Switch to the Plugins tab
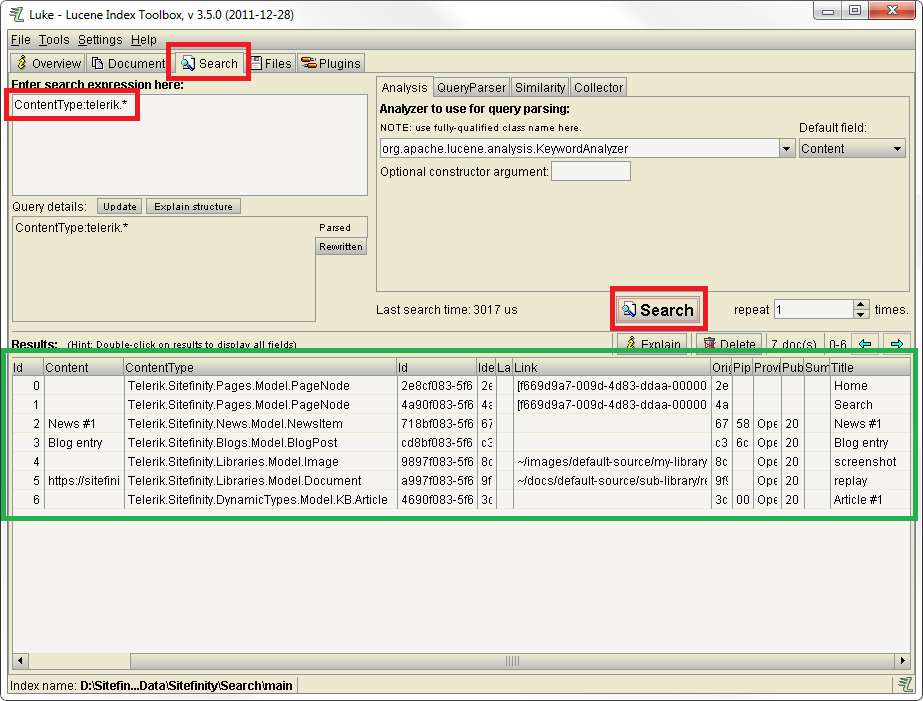The image size is (923, 701). 331,63
